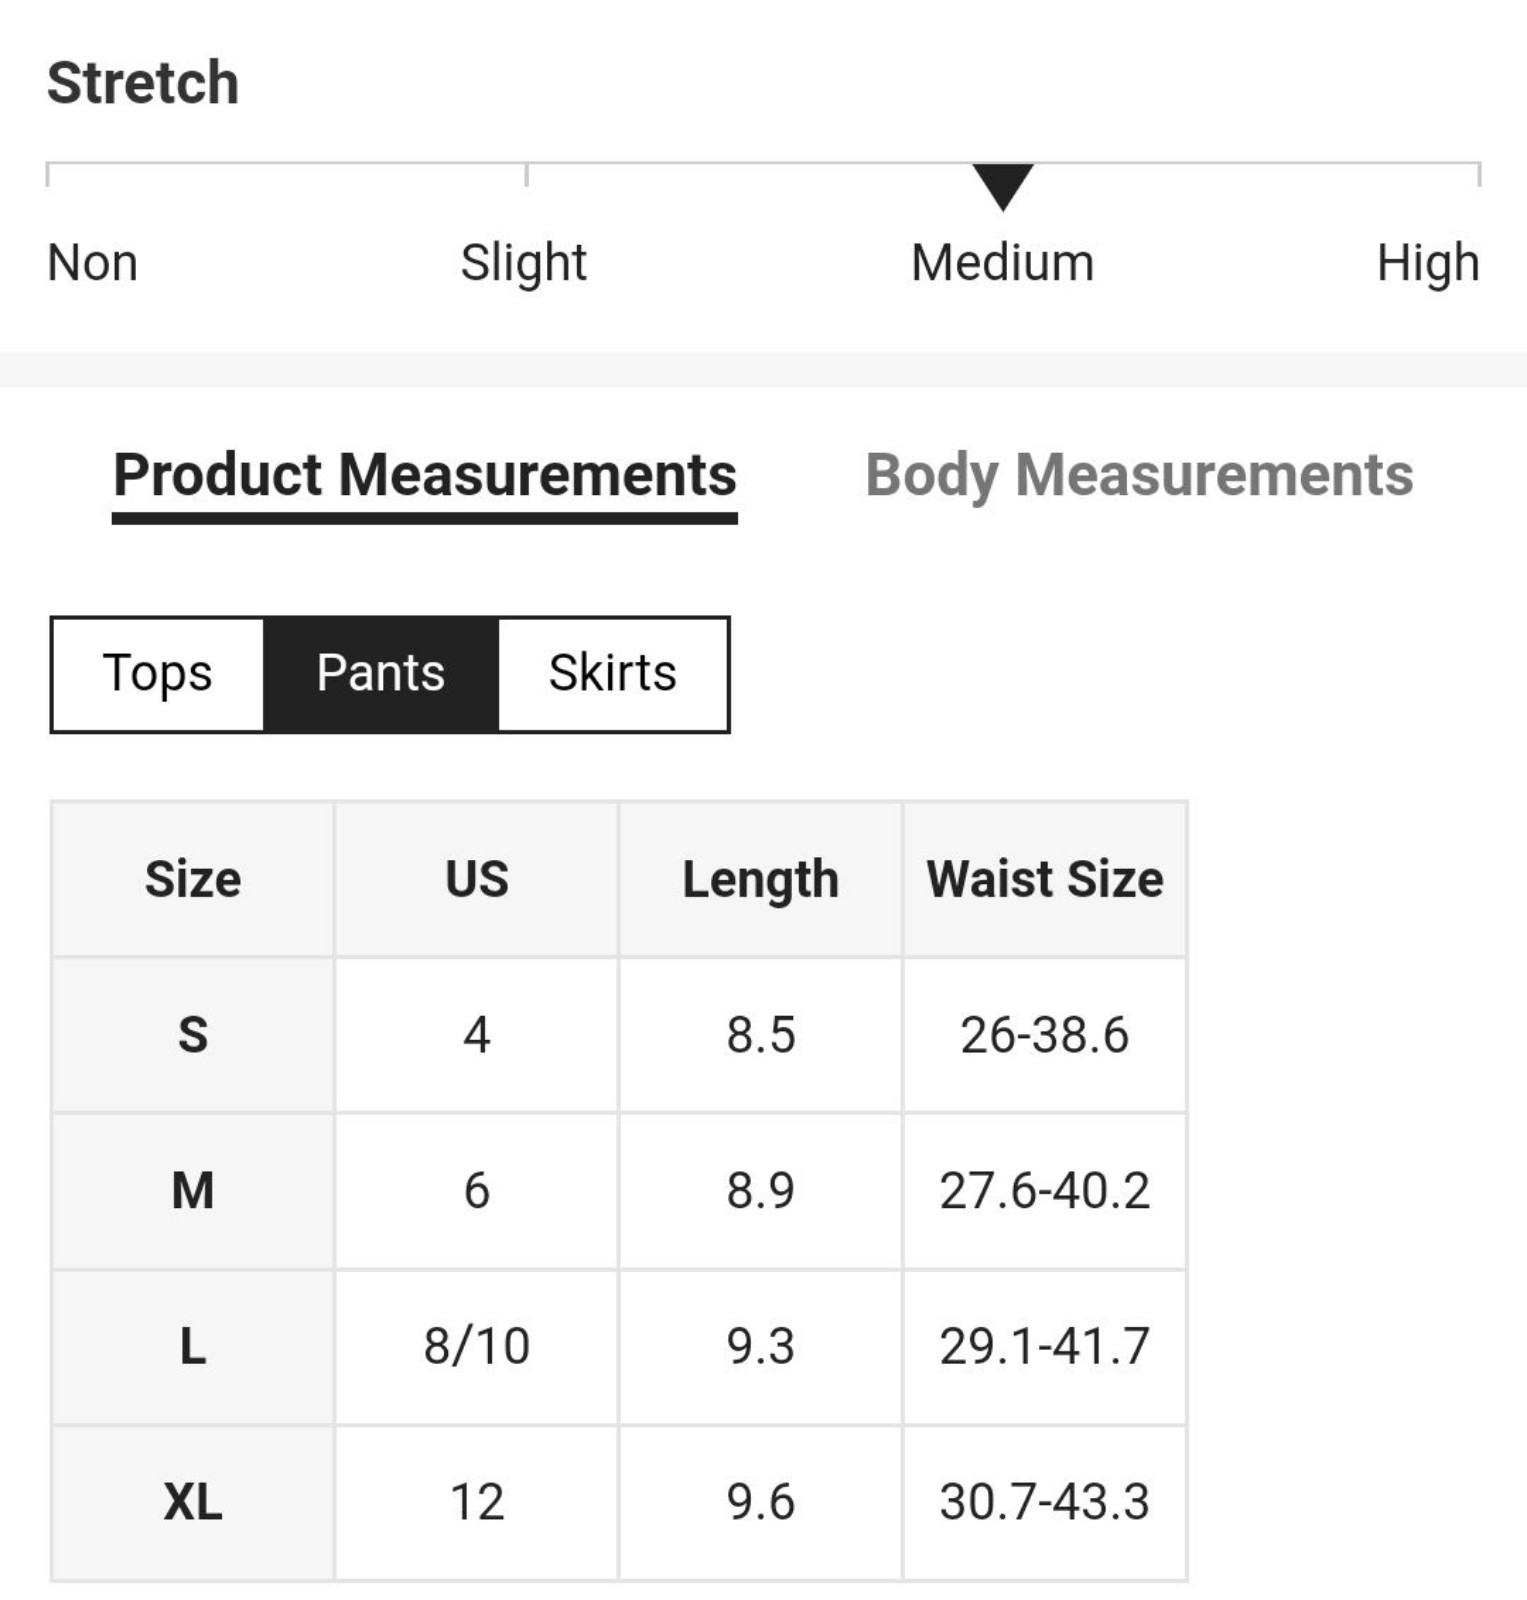Click the Non stretch label
Screen dimensions: 1527x1600
(92, 264)
